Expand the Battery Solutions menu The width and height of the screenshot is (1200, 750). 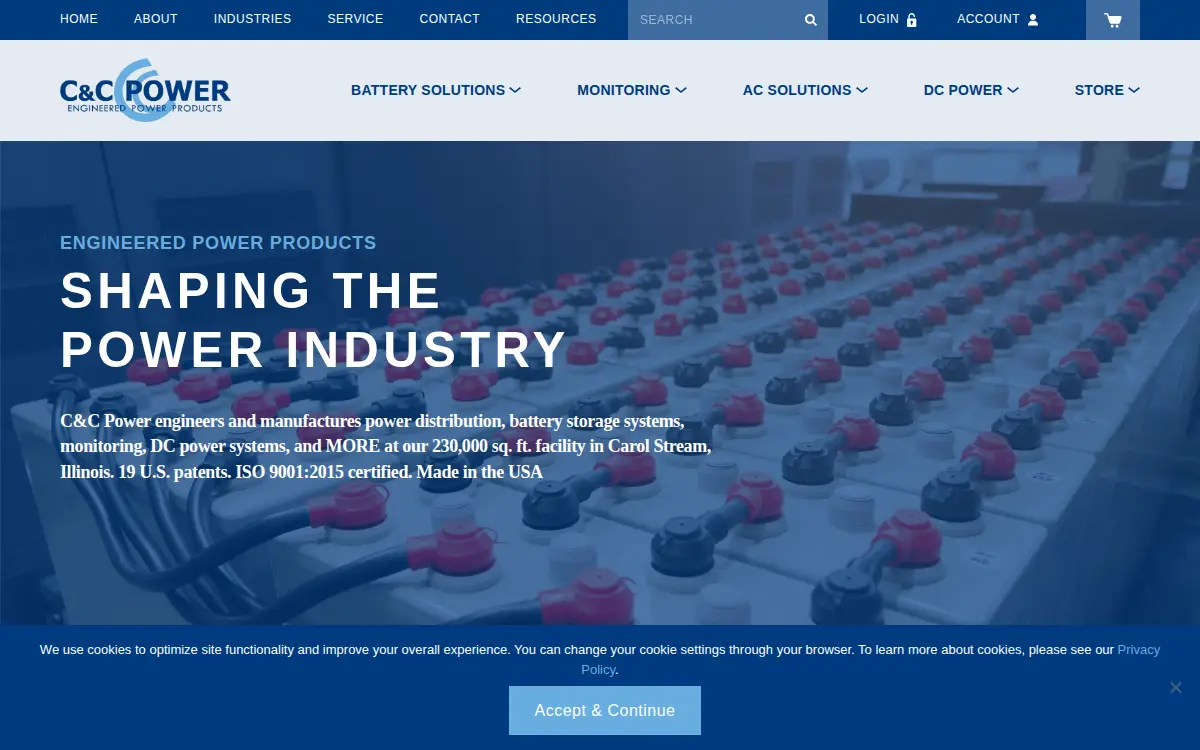pyautogui.click(x=436, y=90)
